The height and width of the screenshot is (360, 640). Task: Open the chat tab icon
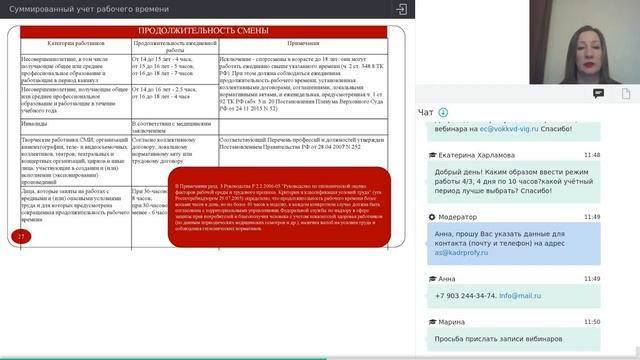(598, 94)
